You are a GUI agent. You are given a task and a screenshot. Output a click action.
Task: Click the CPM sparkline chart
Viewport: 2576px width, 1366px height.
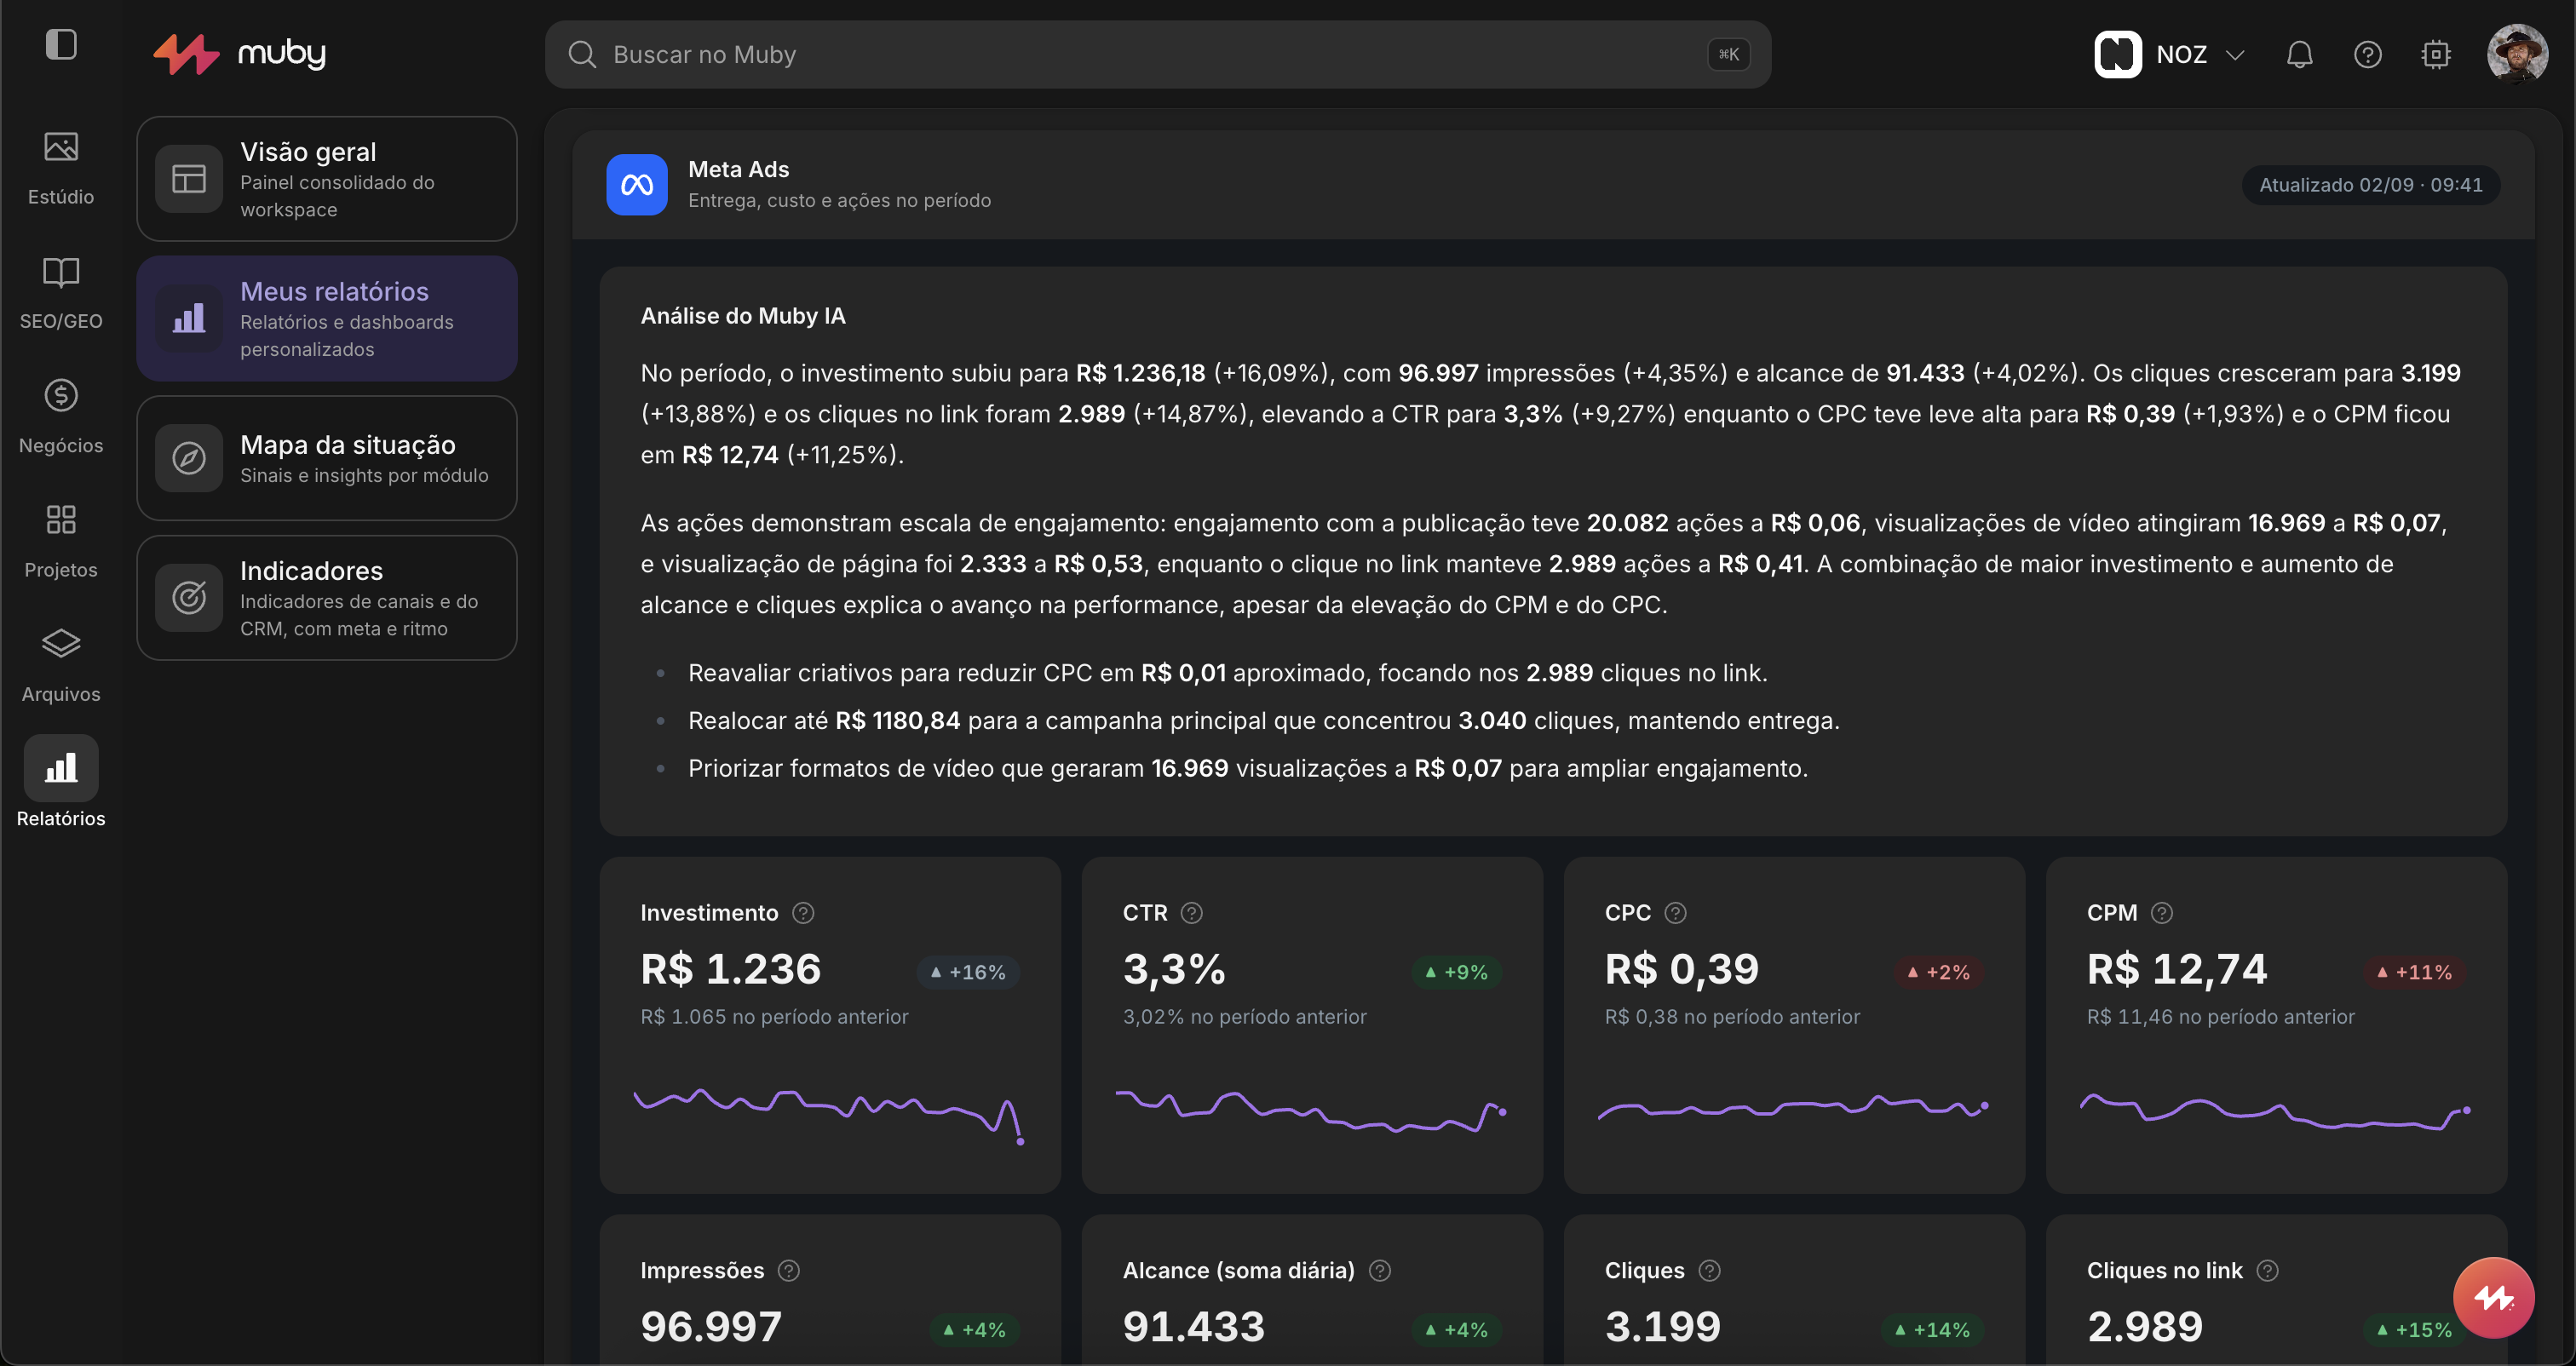(2275, 1111)
